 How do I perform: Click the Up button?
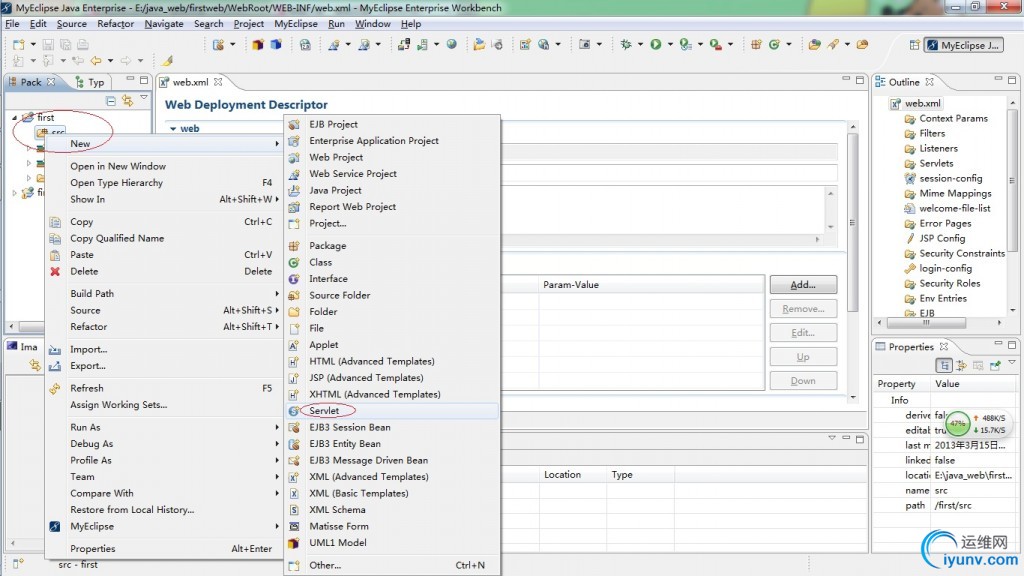803,357
